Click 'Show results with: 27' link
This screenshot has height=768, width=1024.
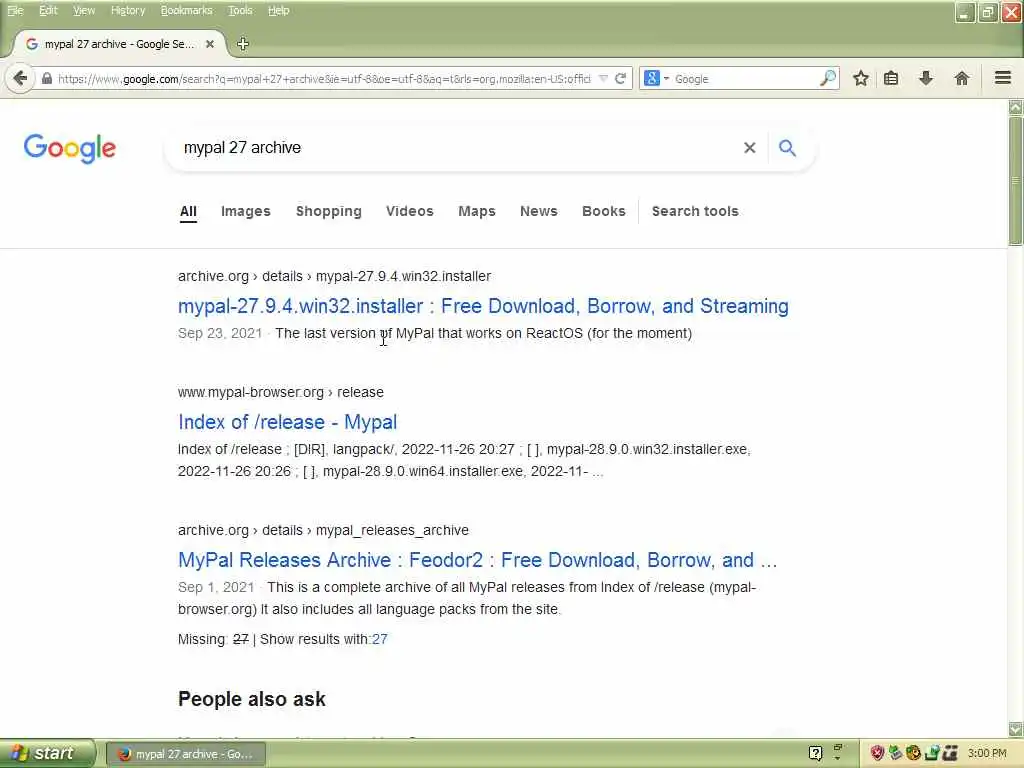tap(379, 639)
